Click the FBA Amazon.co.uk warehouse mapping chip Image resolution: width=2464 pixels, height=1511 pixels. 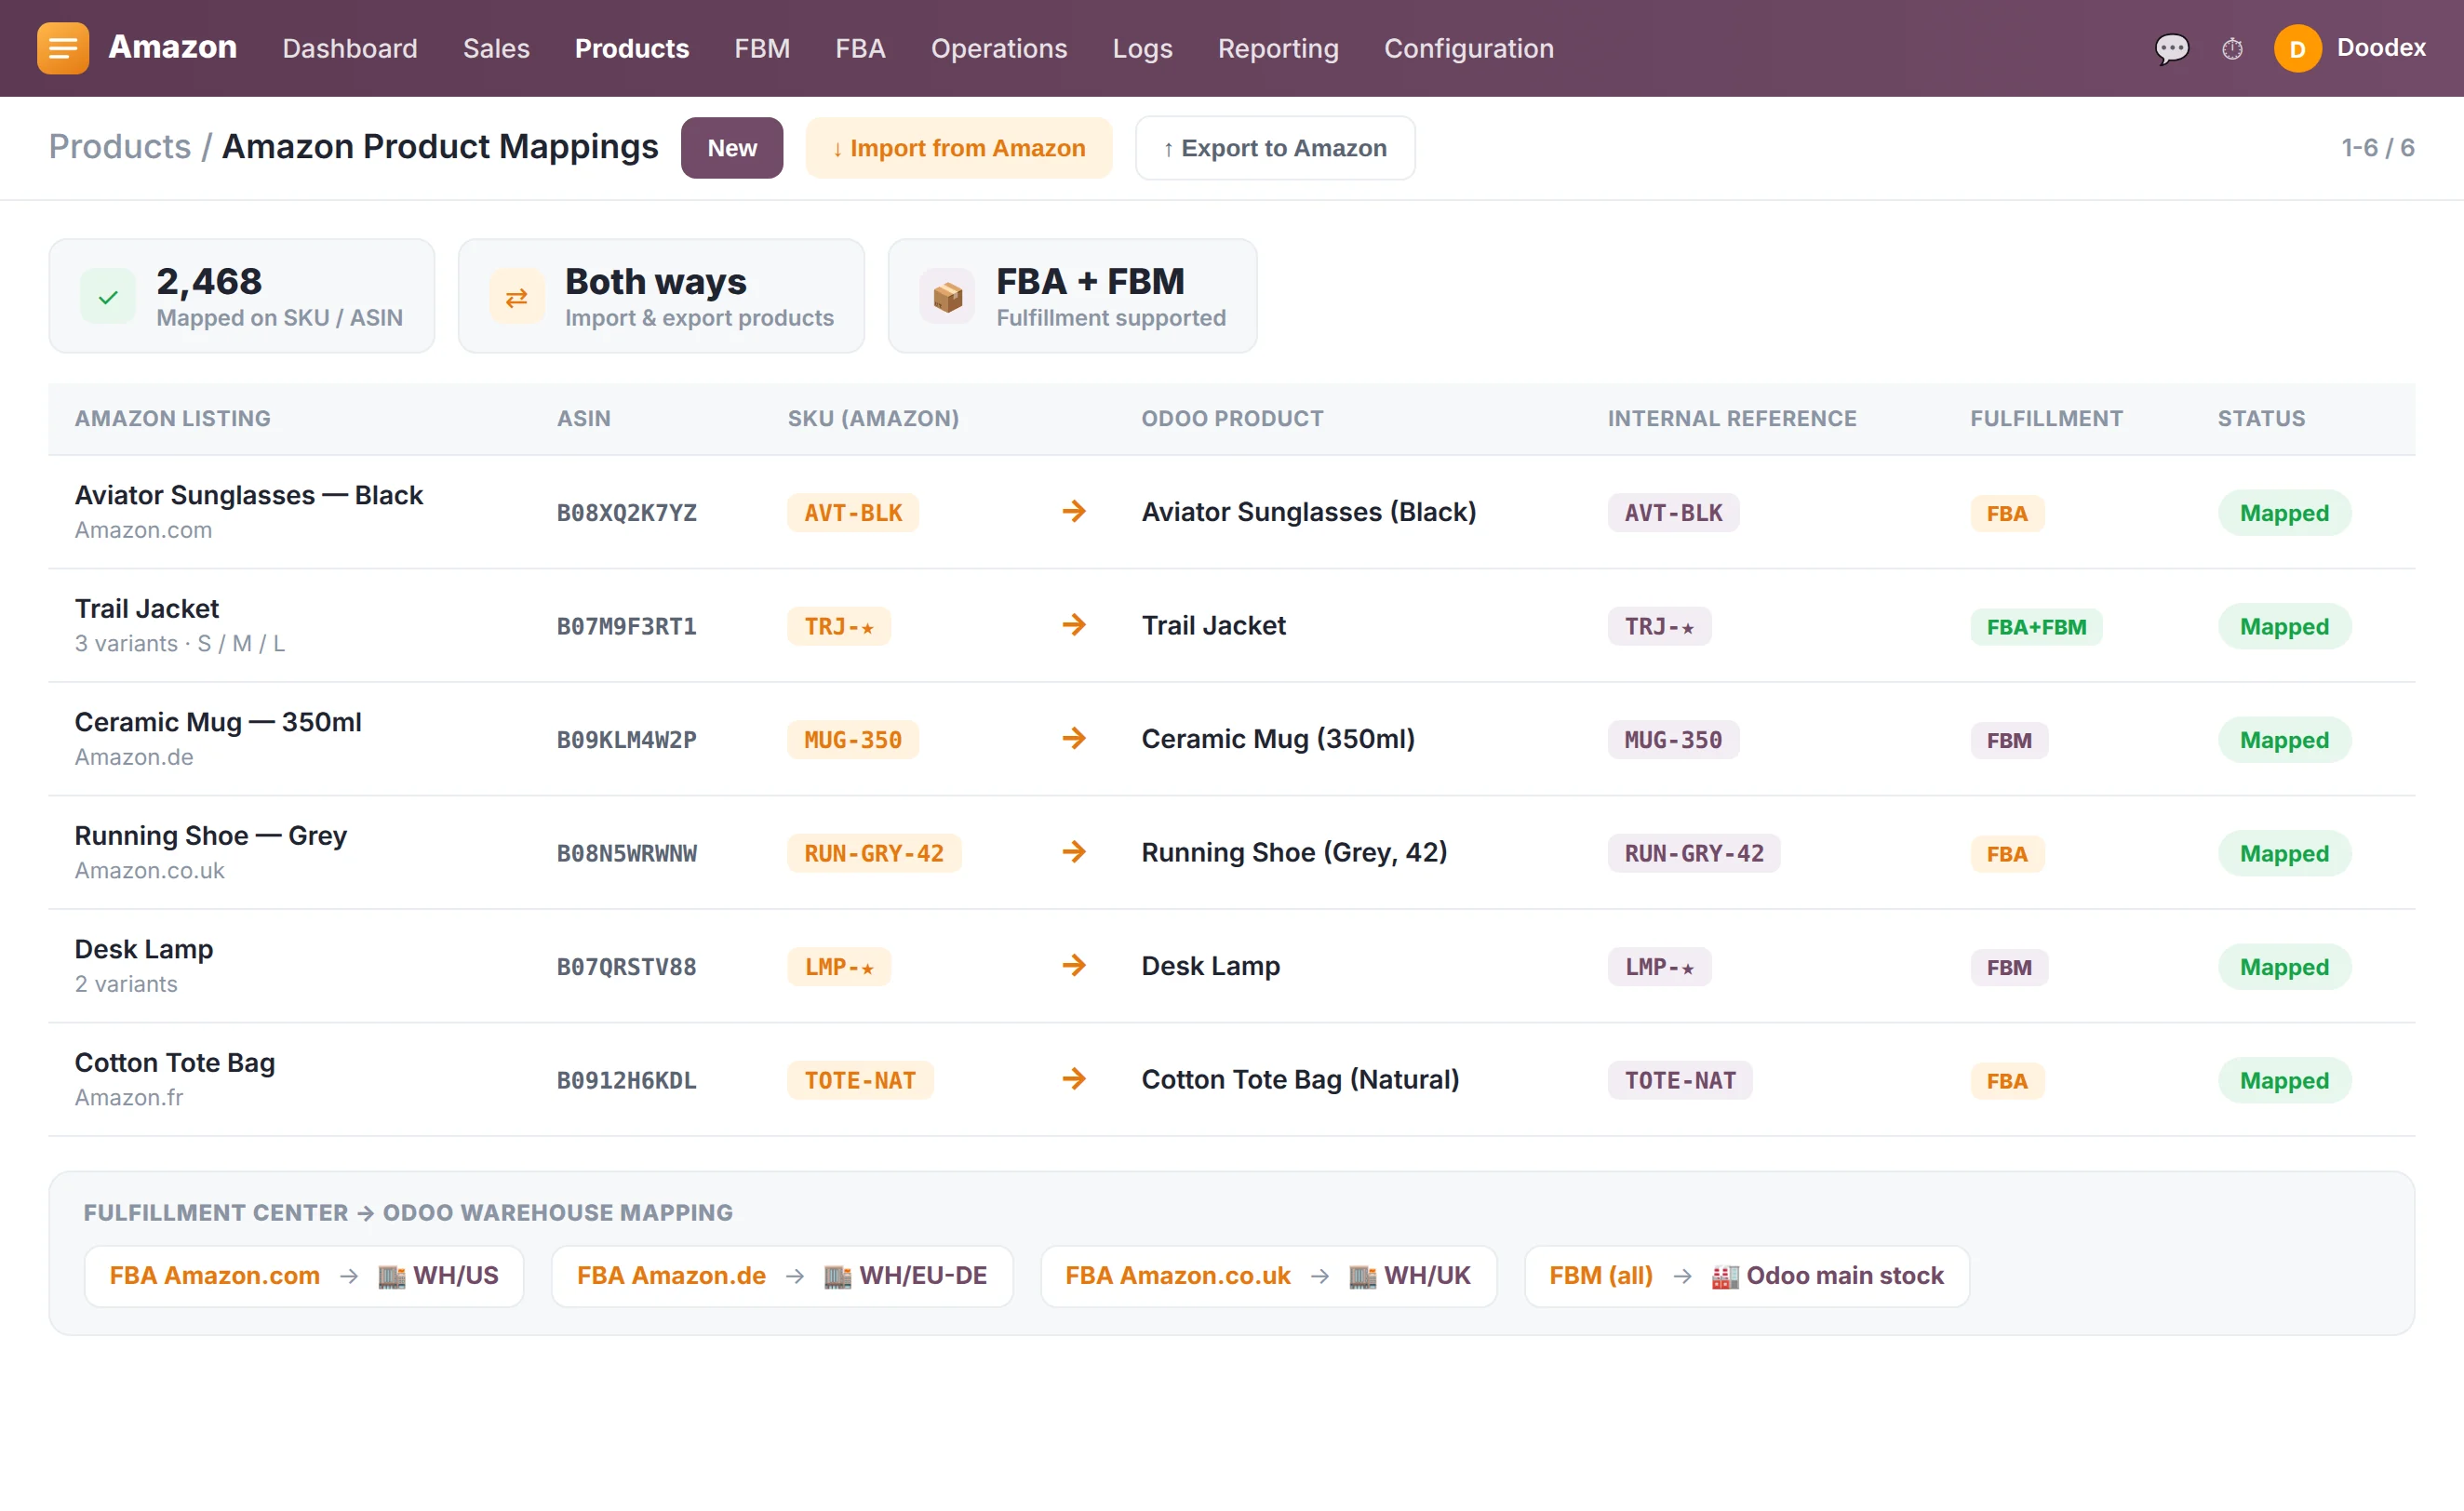(x=1268, y=1276)
